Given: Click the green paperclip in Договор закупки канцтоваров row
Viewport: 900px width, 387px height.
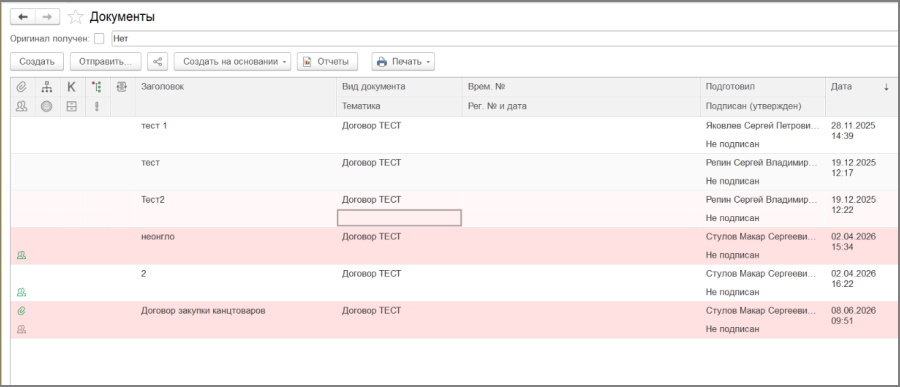Looking at the screenshot, I should pos(22,311).
